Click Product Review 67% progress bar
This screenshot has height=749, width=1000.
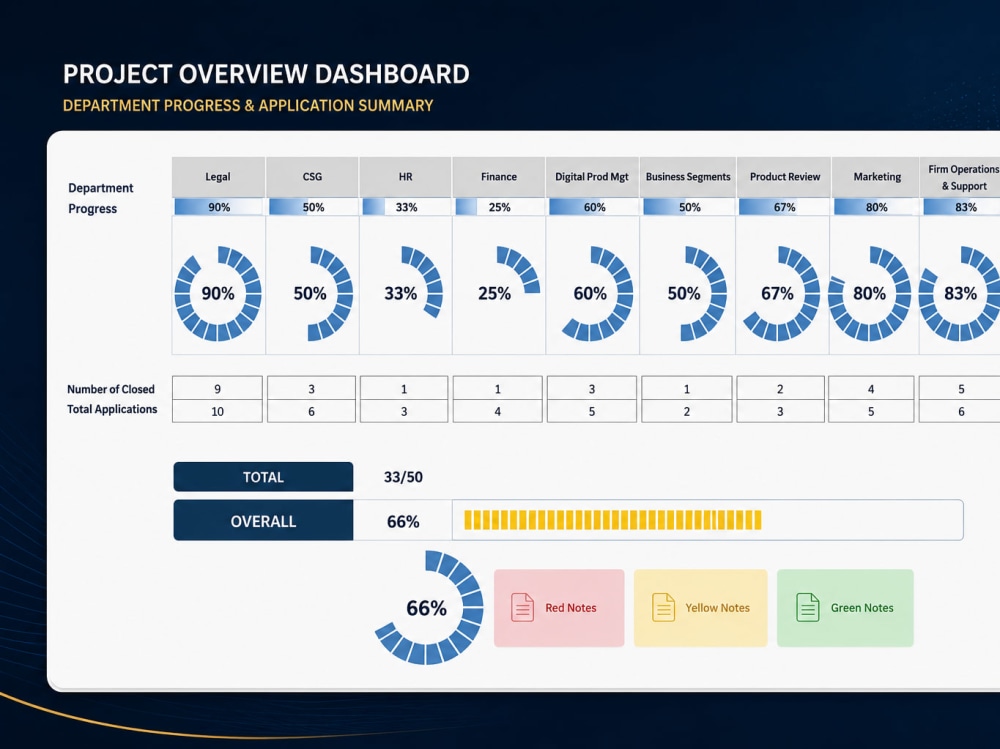784,207
